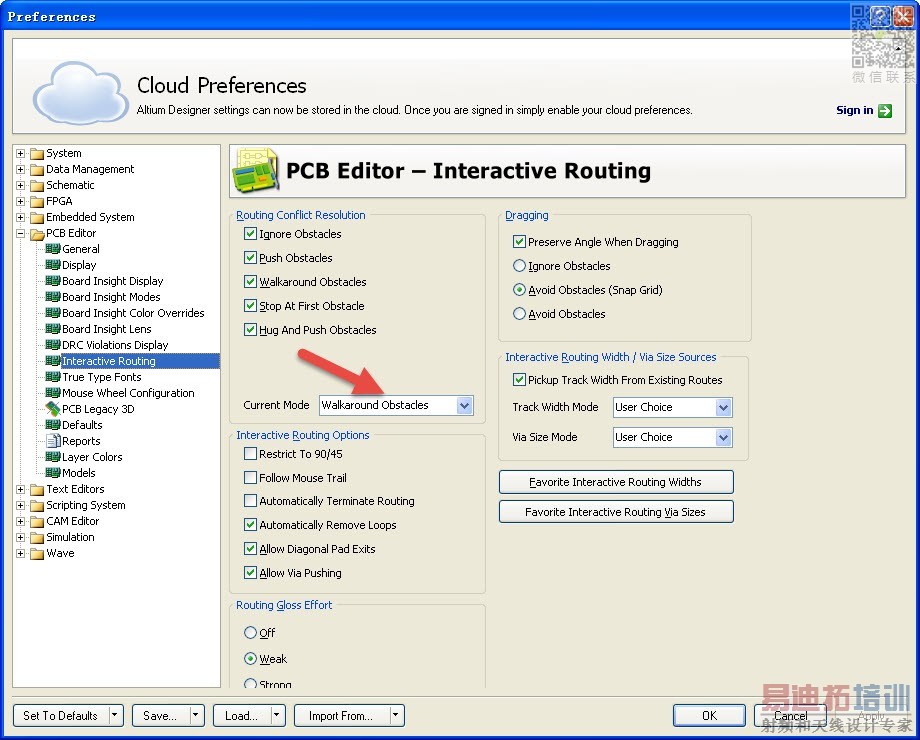920x740 pixels.
Task: Open the Set To Defaults dropdown arrow
Action: pos(115,715)
